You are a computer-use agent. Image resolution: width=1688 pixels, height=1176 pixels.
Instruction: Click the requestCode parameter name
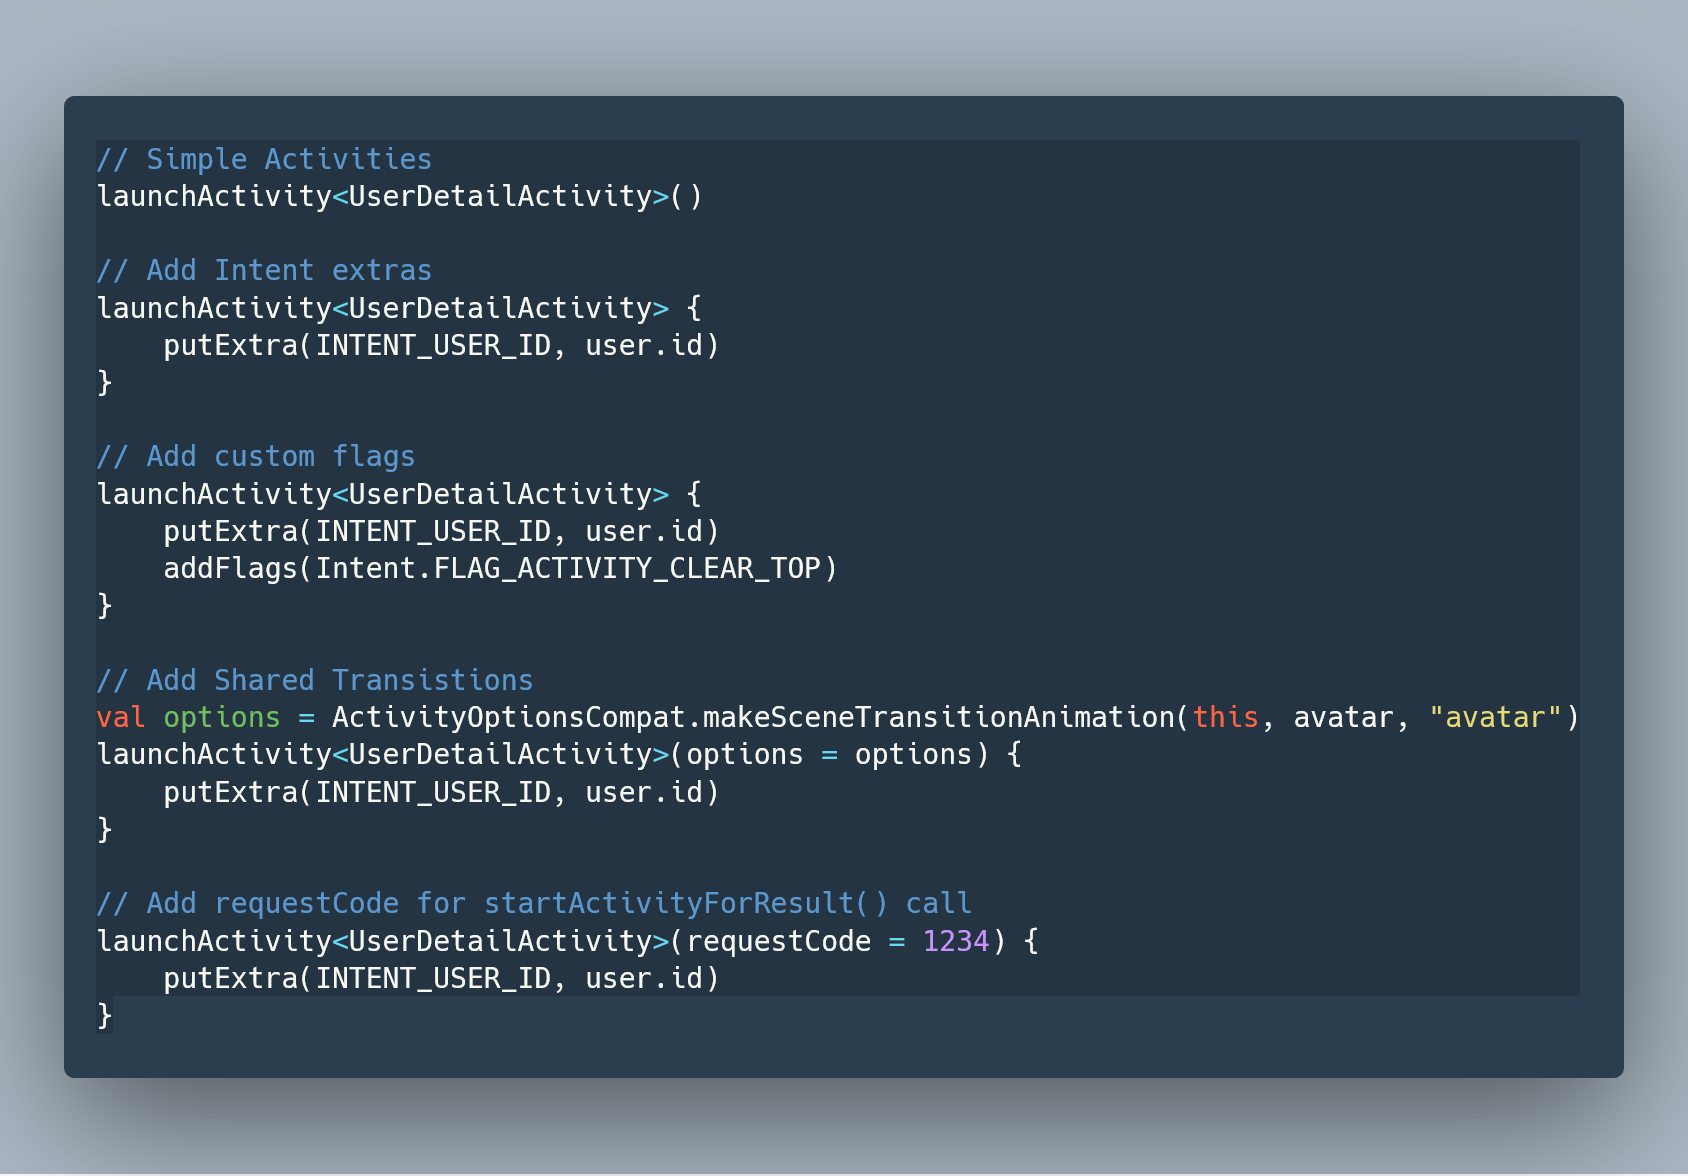[778, 941]
